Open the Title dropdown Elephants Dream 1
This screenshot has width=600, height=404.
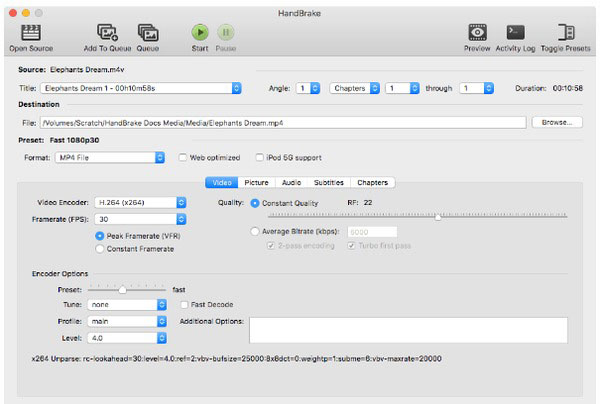click(141, 88)
